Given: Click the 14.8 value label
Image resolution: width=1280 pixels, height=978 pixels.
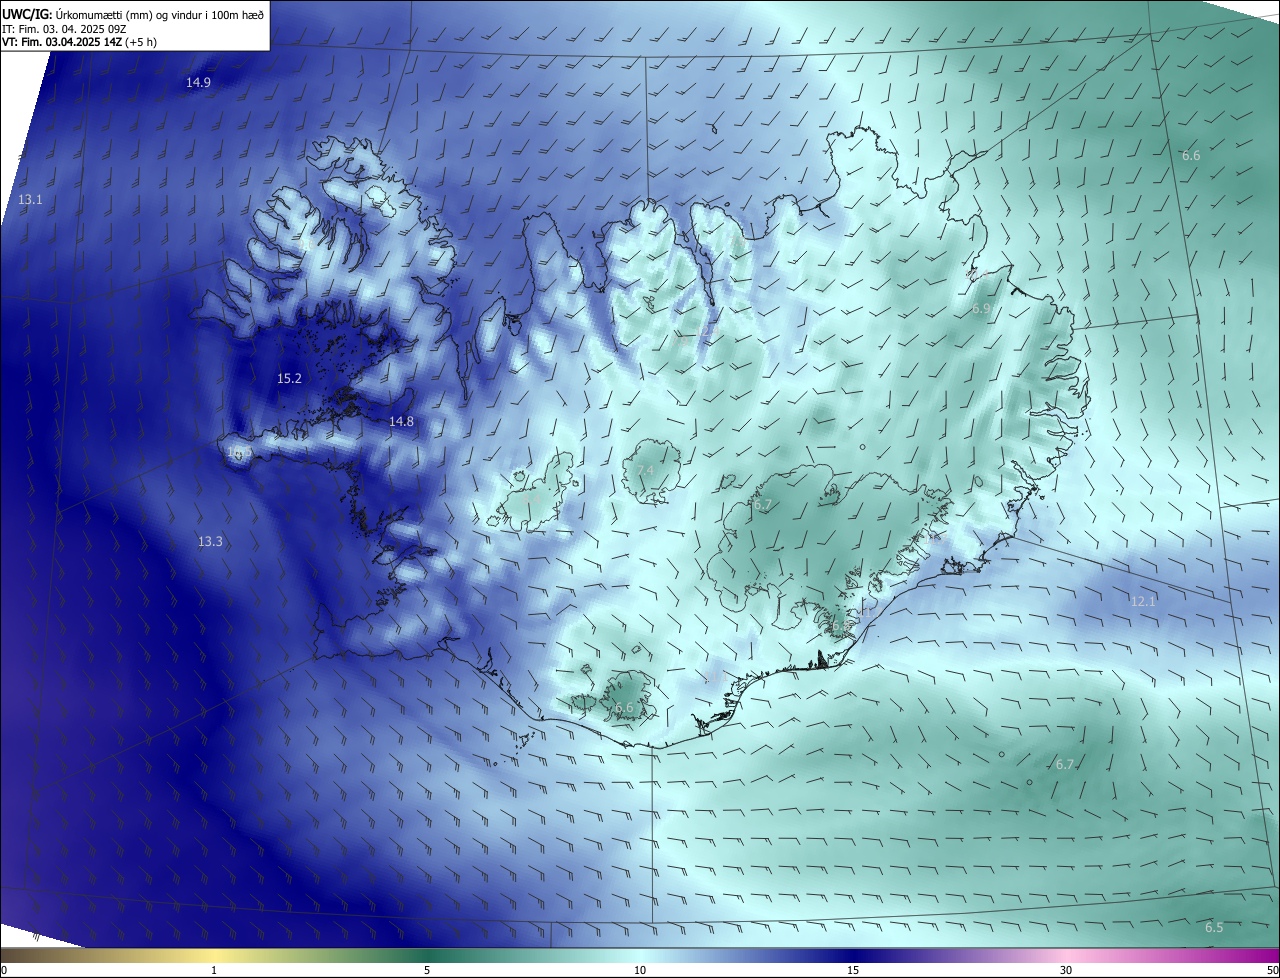Looking at the screenshot, I should coord(401,422).
